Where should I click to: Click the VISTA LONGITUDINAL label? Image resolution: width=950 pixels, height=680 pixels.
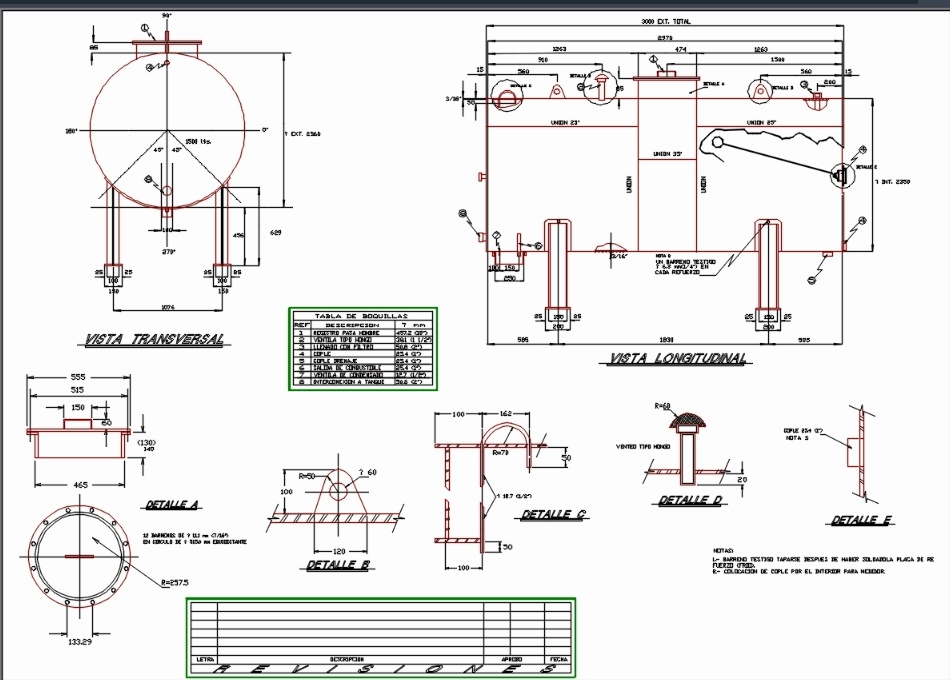point(679,356)
